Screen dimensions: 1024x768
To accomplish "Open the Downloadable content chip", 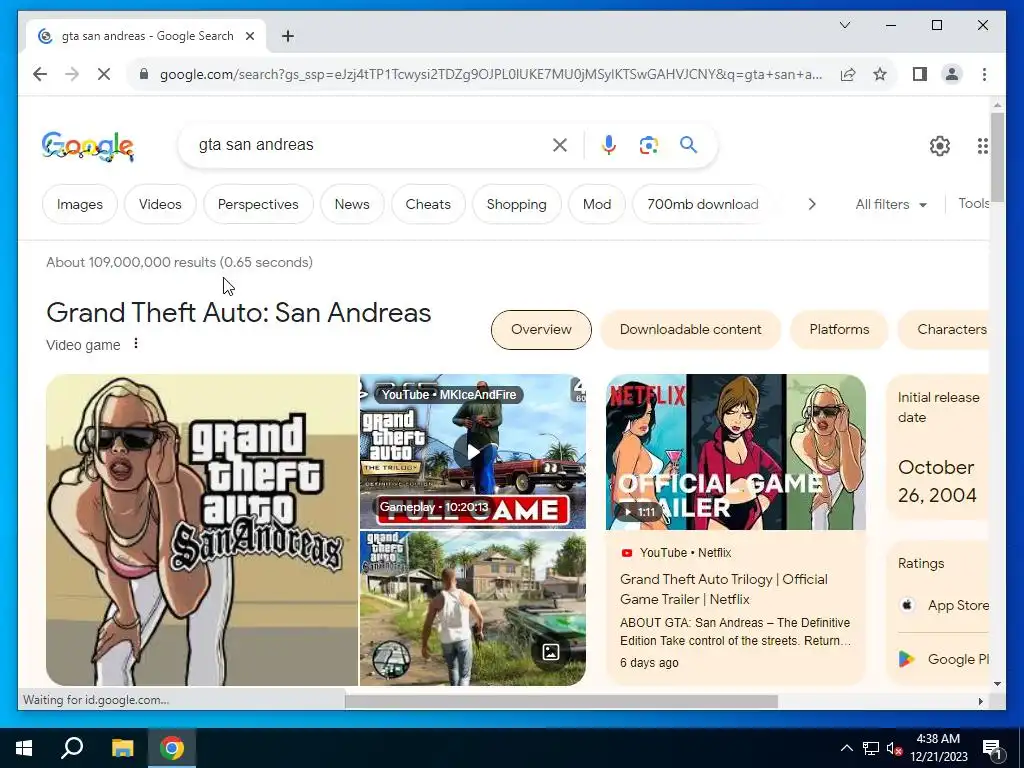I will (690, 329).
